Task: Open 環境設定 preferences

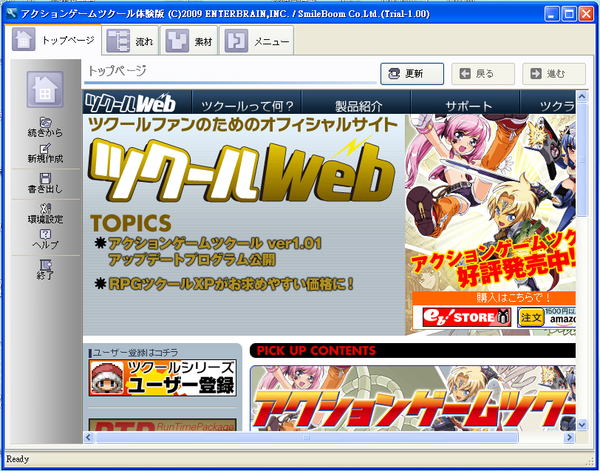Action: pos(45,214)
